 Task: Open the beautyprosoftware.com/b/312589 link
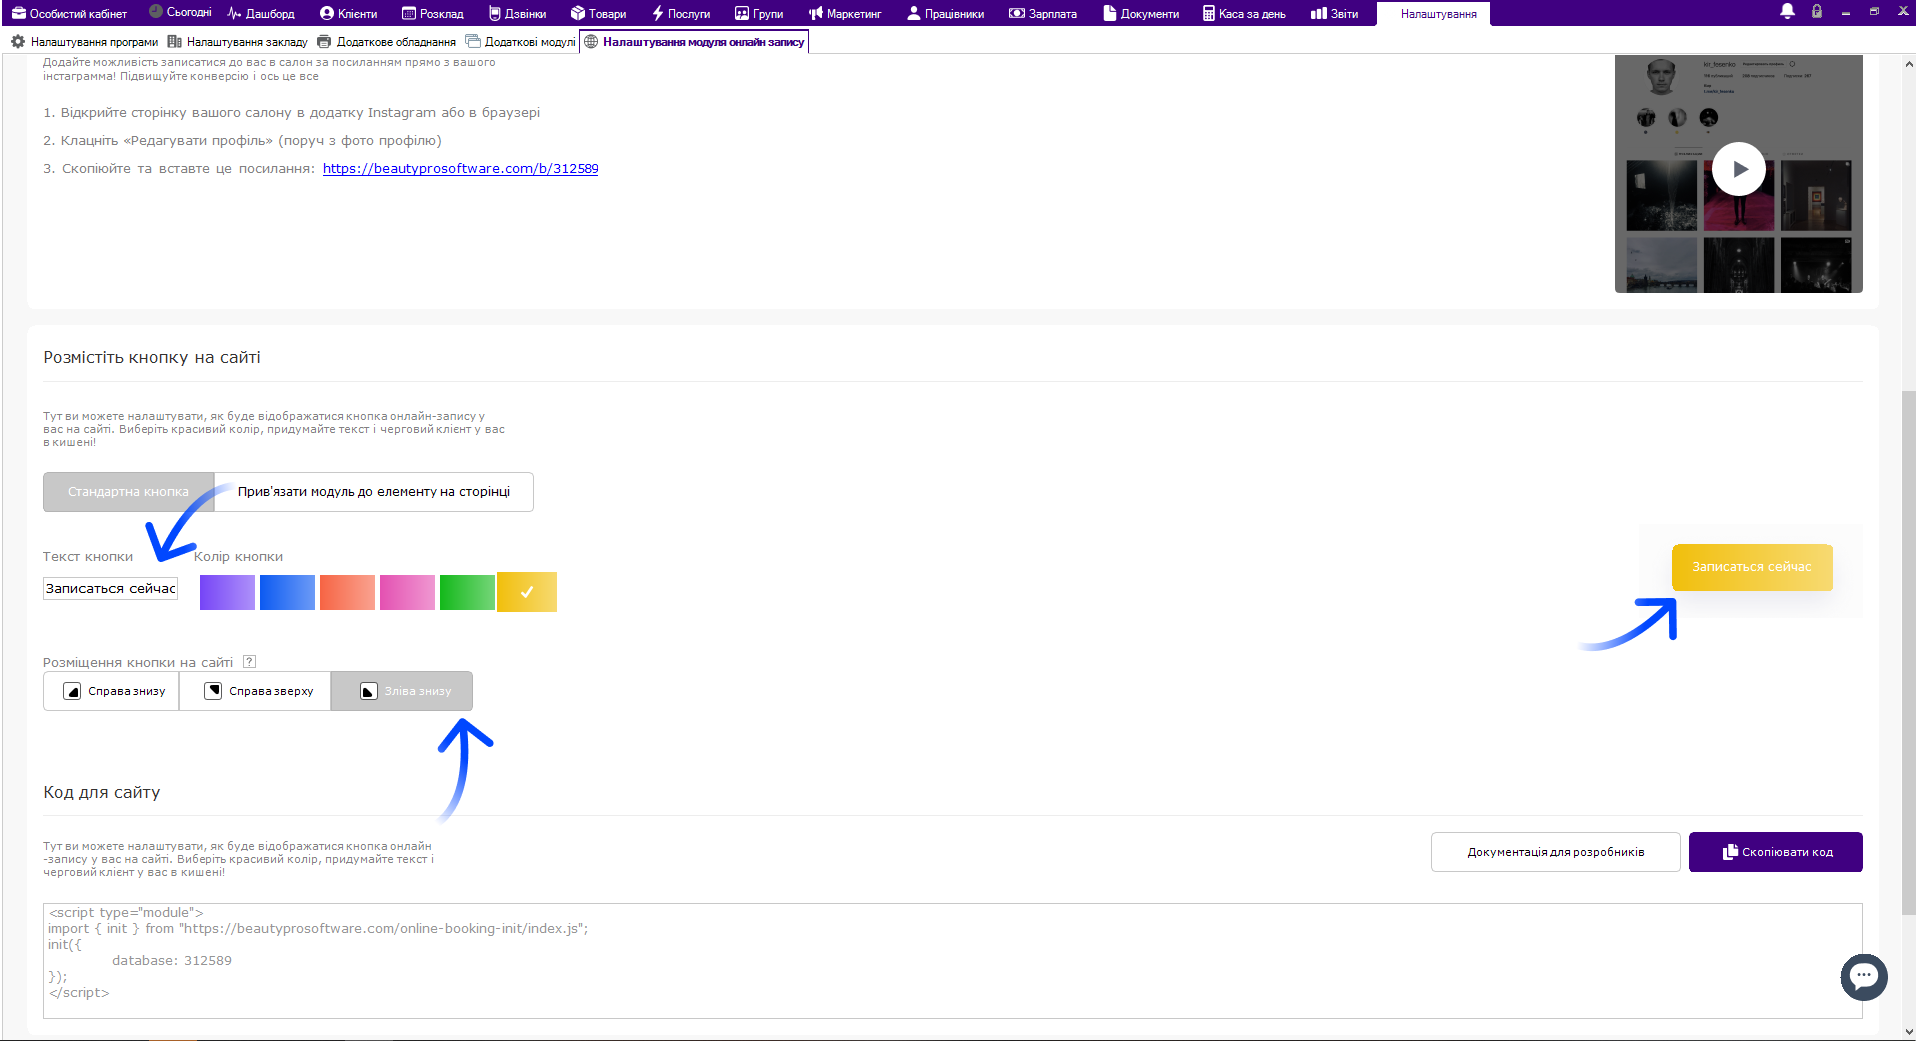460,168
